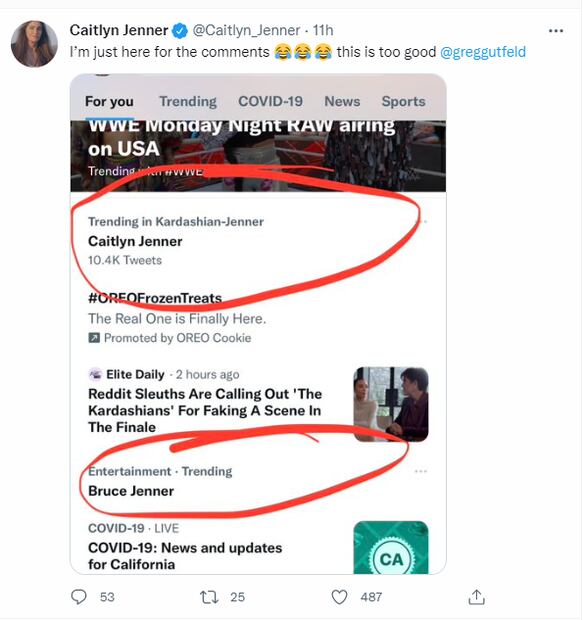Click the retweet arrows icon
Viewport: 583px width, 620px height.
(209, 597)
